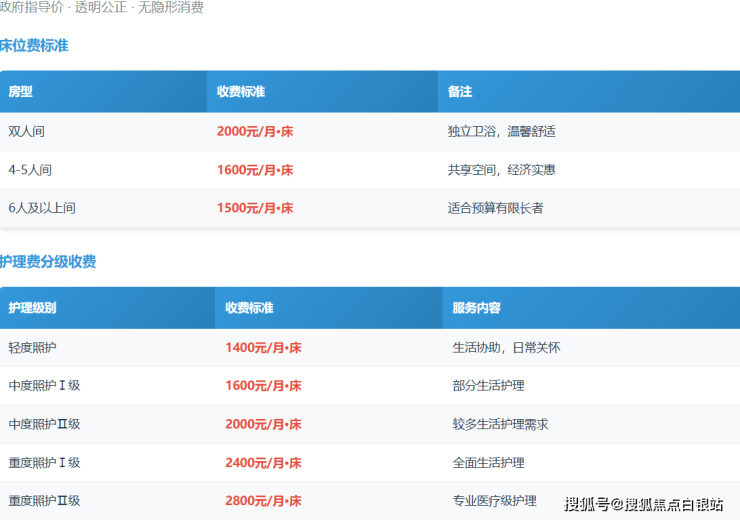This screenshot has height=520, width=740.
Task: Click the 独立卫浴，温馨舒适 note
Action: (501, 131)
